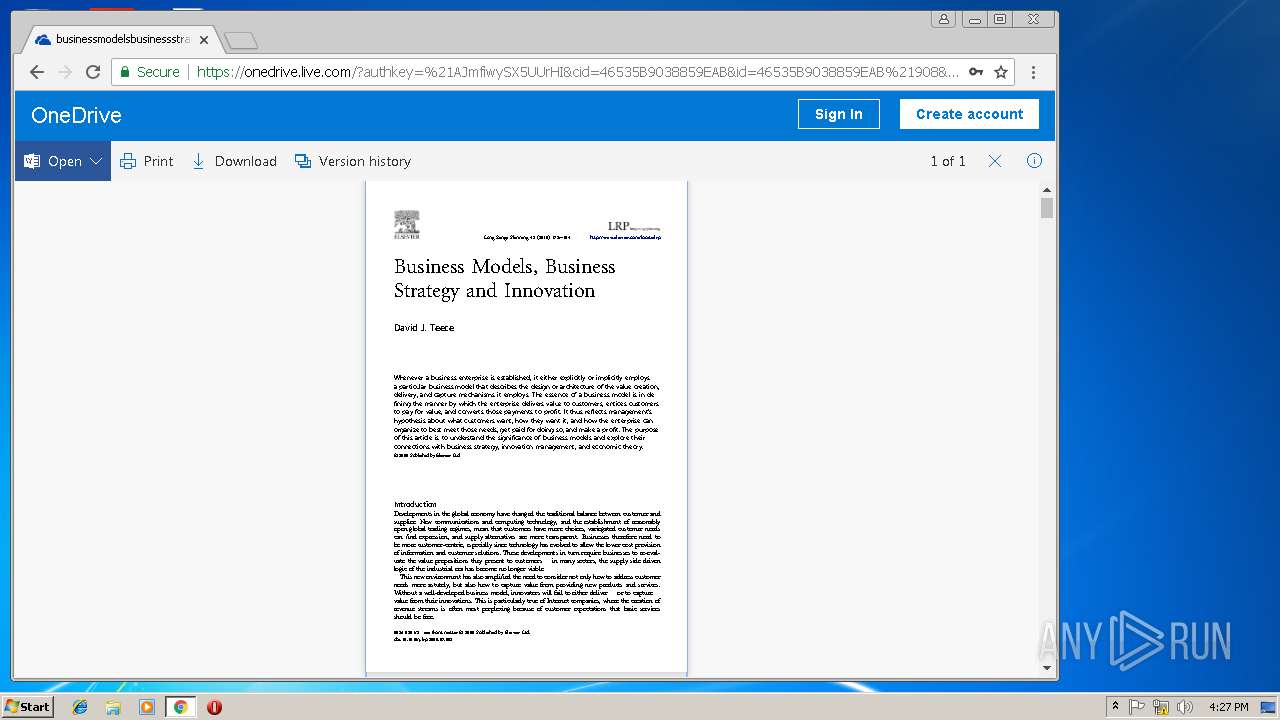Click the address bar URL
The height and width of the screenshot is (720, 1280).
577,72
